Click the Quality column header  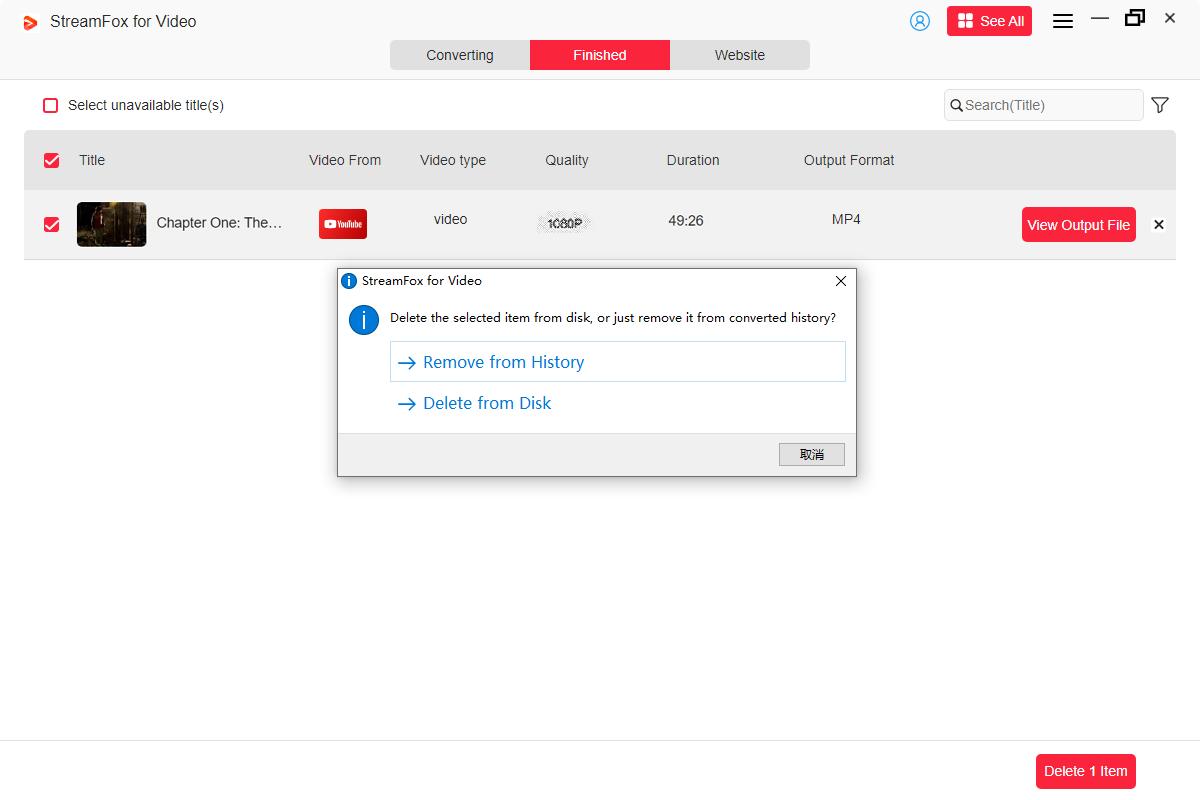pyautogui.click(x=567, y=160)
